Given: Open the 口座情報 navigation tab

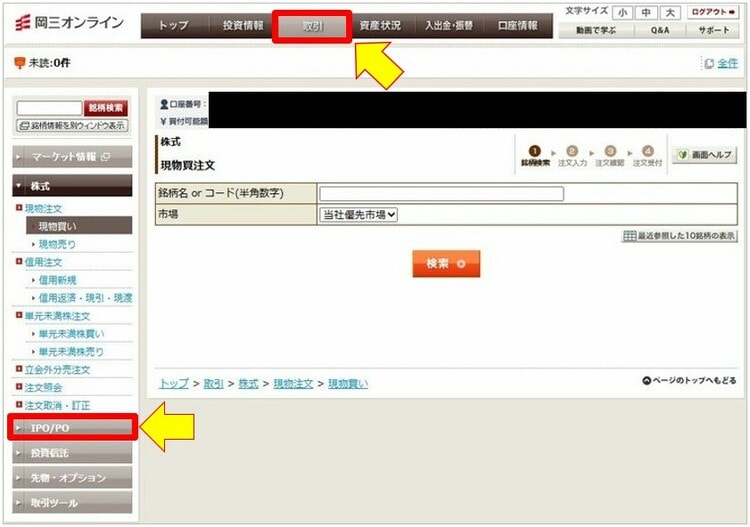Looking at the screenshot, I should 518,25.
